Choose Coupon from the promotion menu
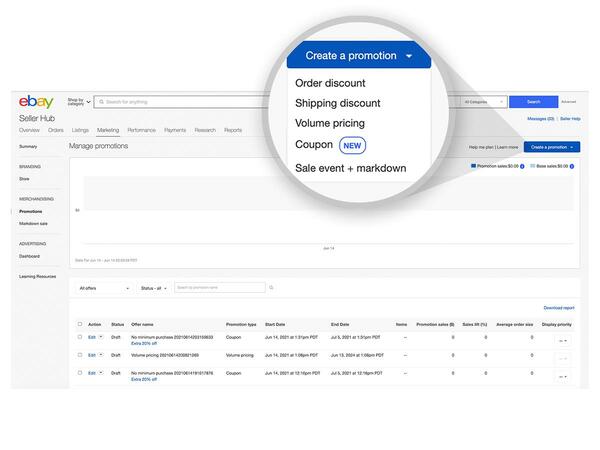Image resolution: width=600 pixels, height=450 pixels. tap(314, 145)
